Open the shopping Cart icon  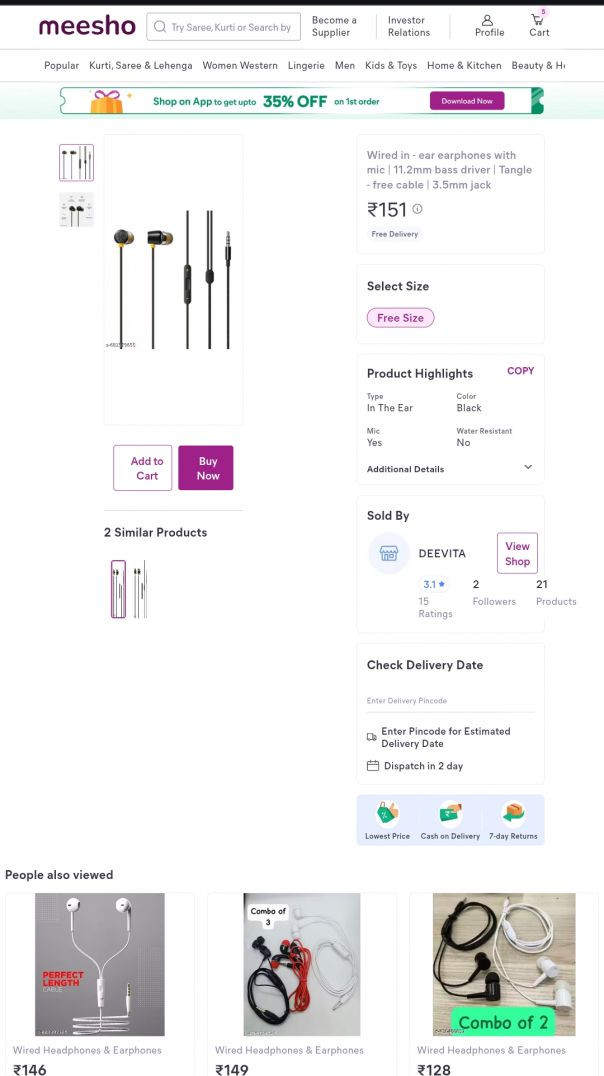538,21
